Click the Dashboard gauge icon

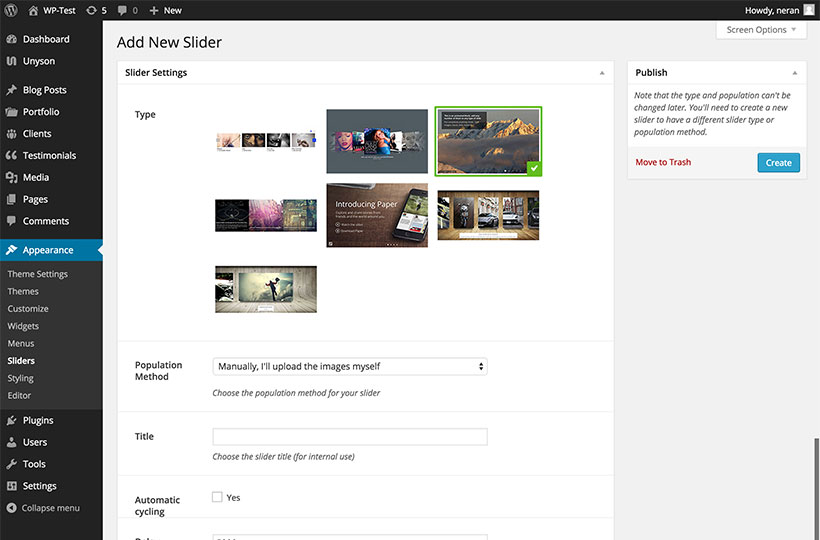pos(12,39)
